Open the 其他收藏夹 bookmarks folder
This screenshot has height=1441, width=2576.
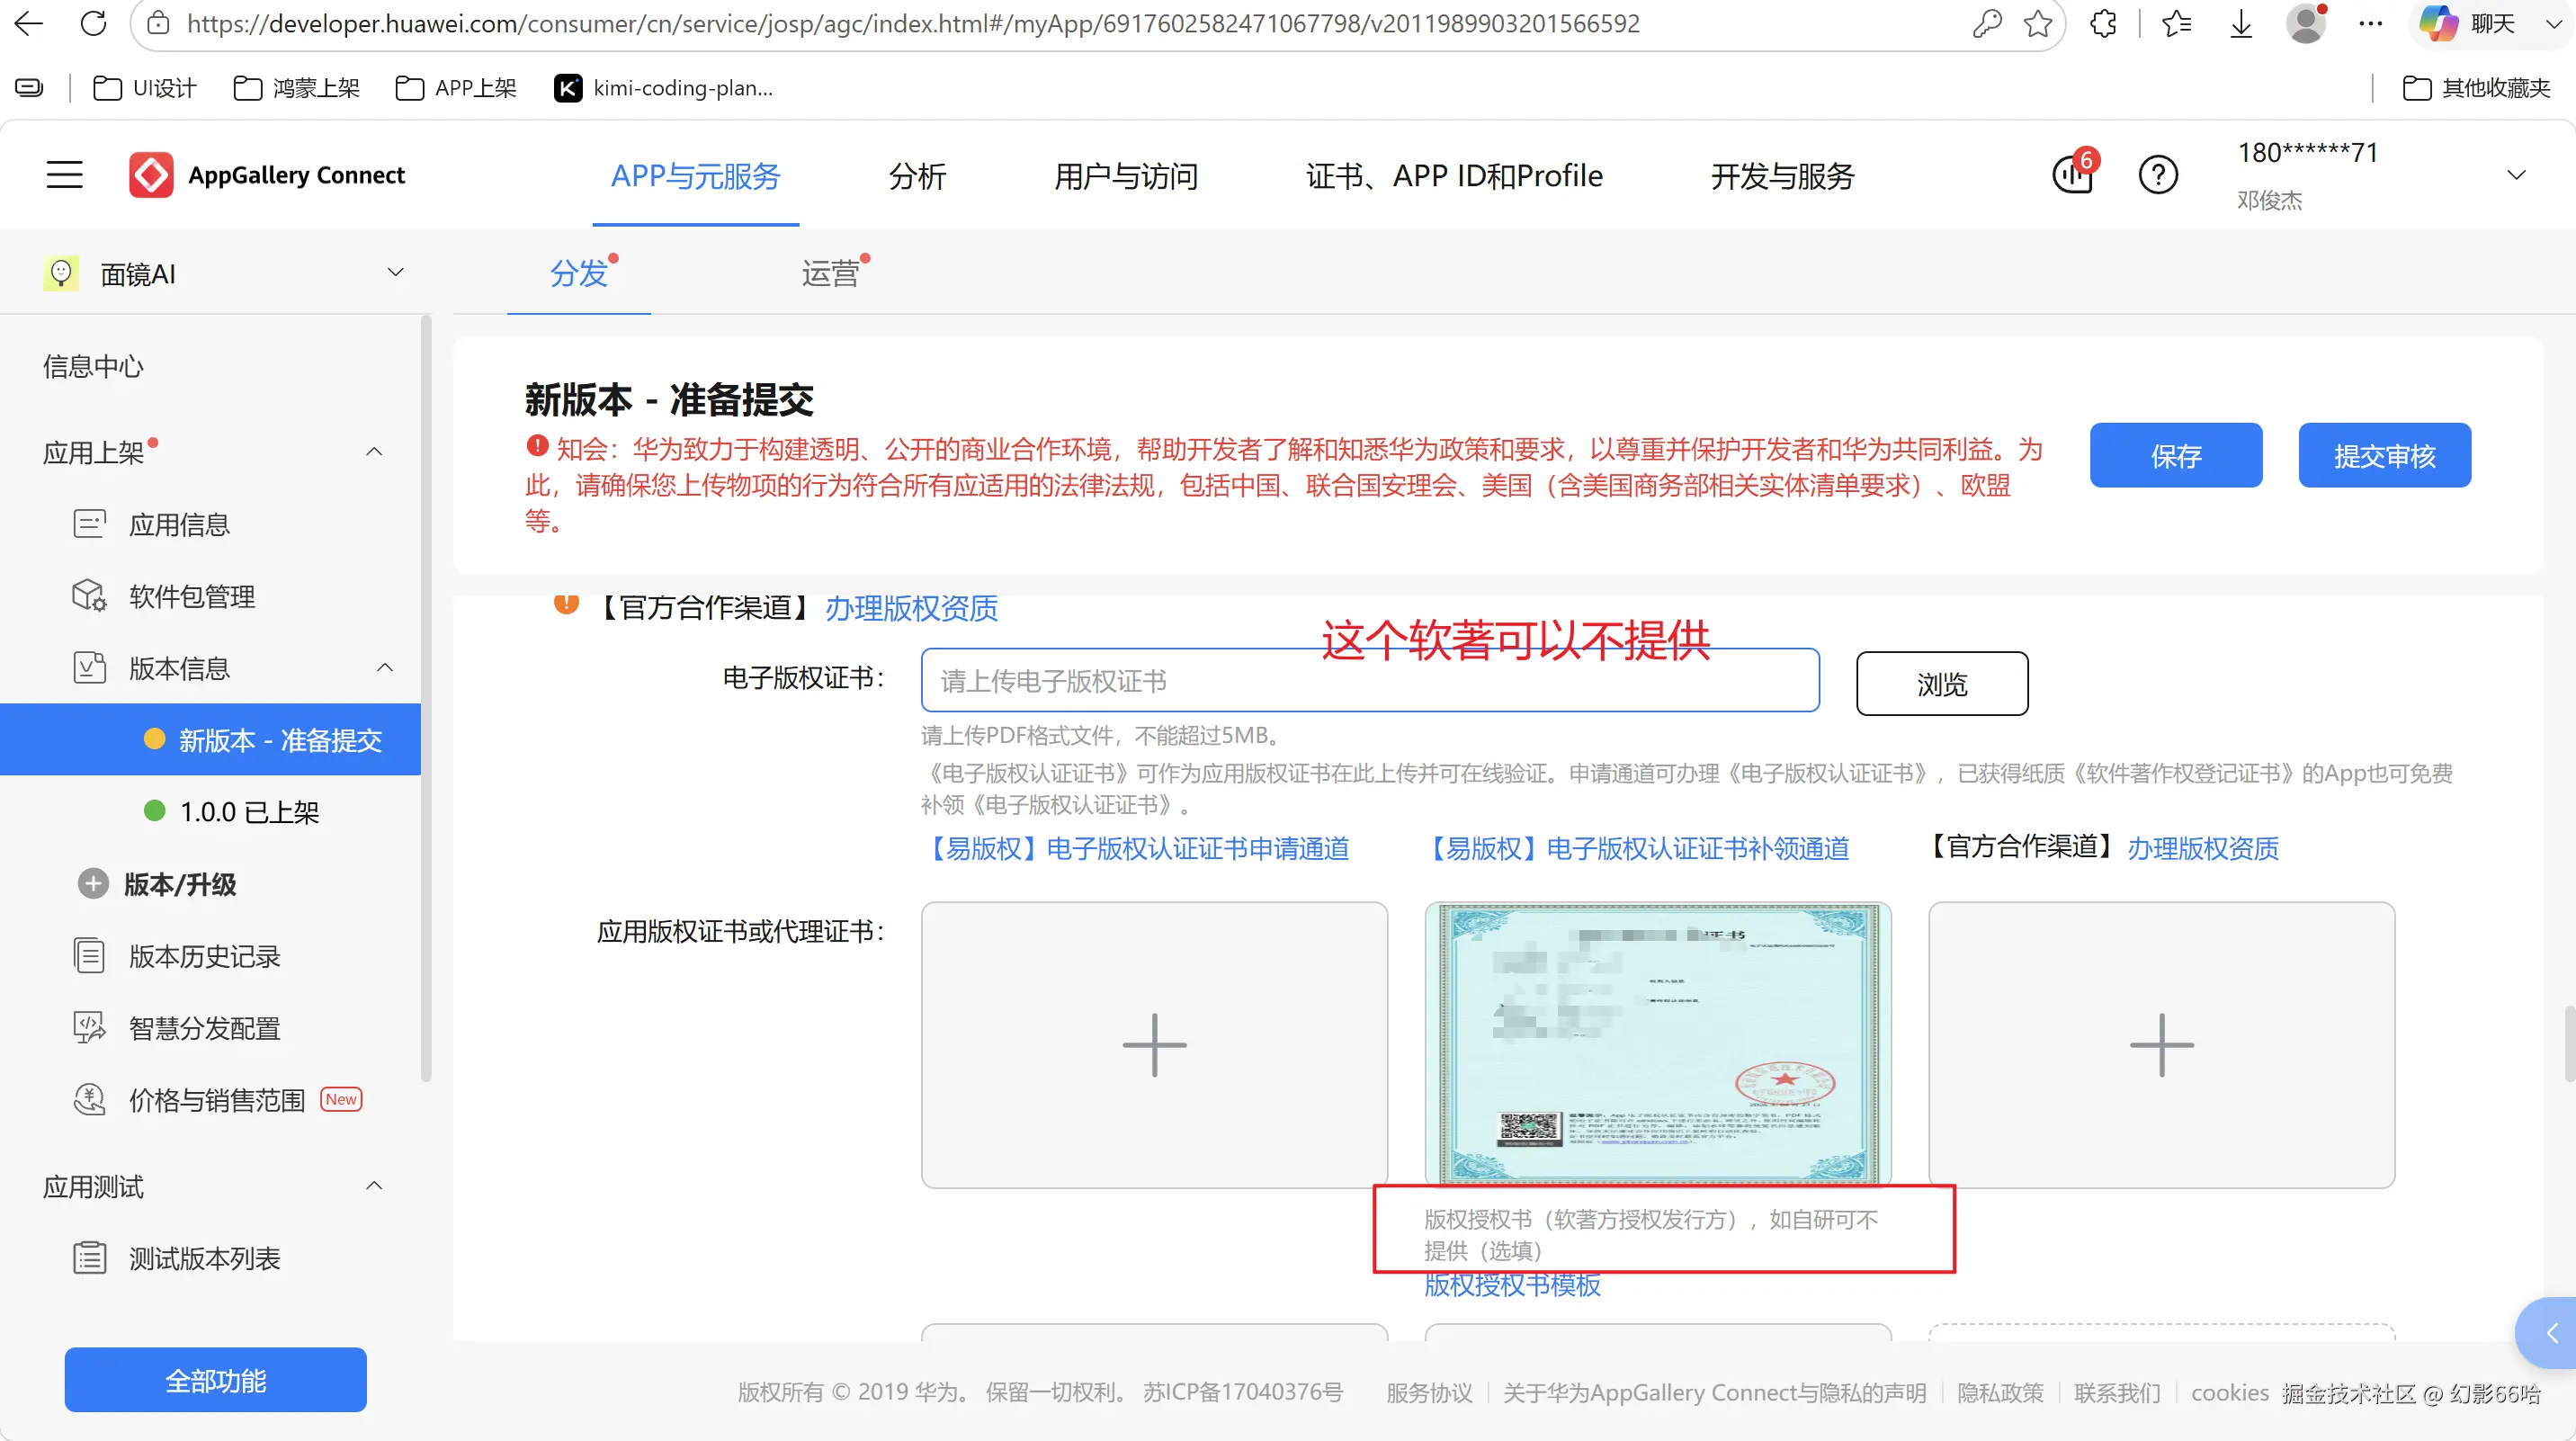pos(2477,88)
